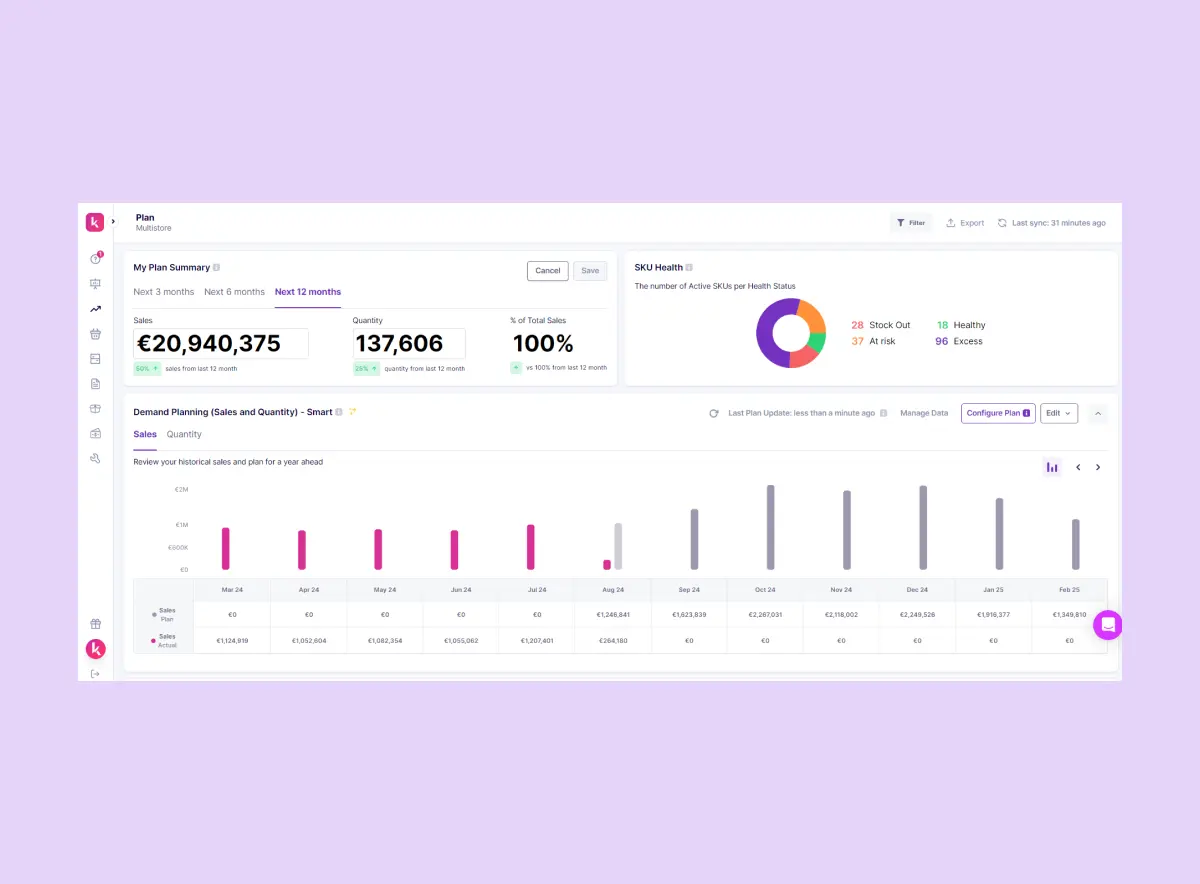
Task: Select the trending line Plan icon in sidebar
Action: 95,309
